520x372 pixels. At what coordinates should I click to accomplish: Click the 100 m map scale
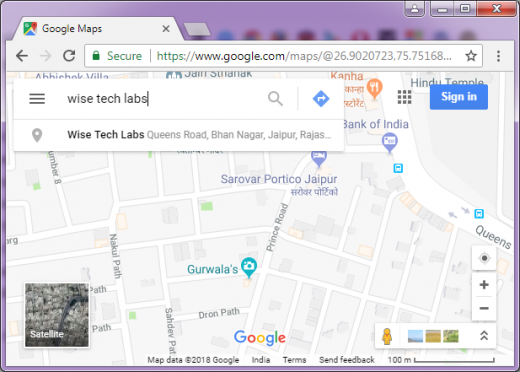coord(441,360)
